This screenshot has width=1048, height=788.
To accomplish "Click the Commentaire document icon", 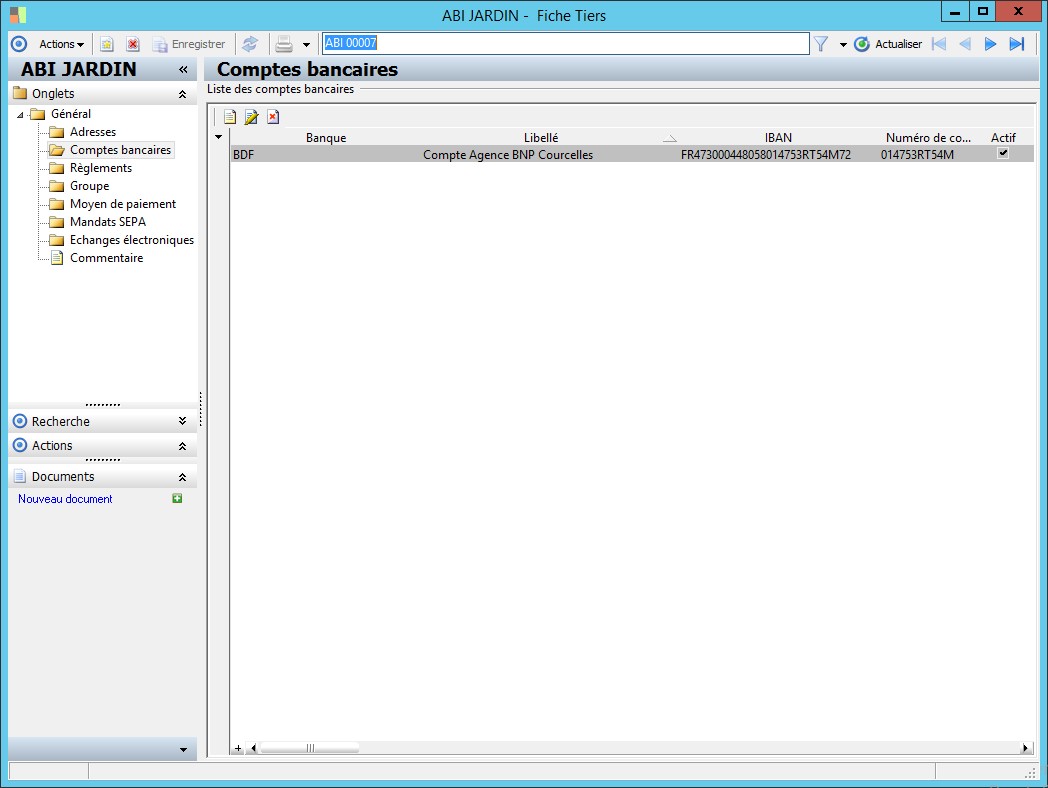I will point(57,258).
